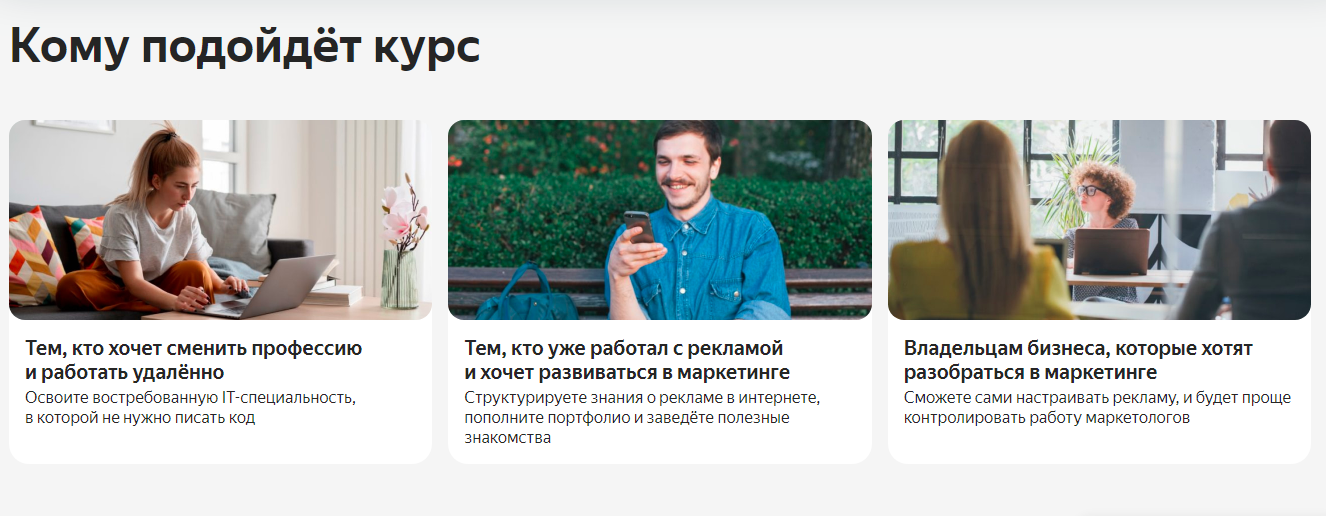Open the photo of man with phone
Viewport: 1326px width, 516px height.
point(660,220)
